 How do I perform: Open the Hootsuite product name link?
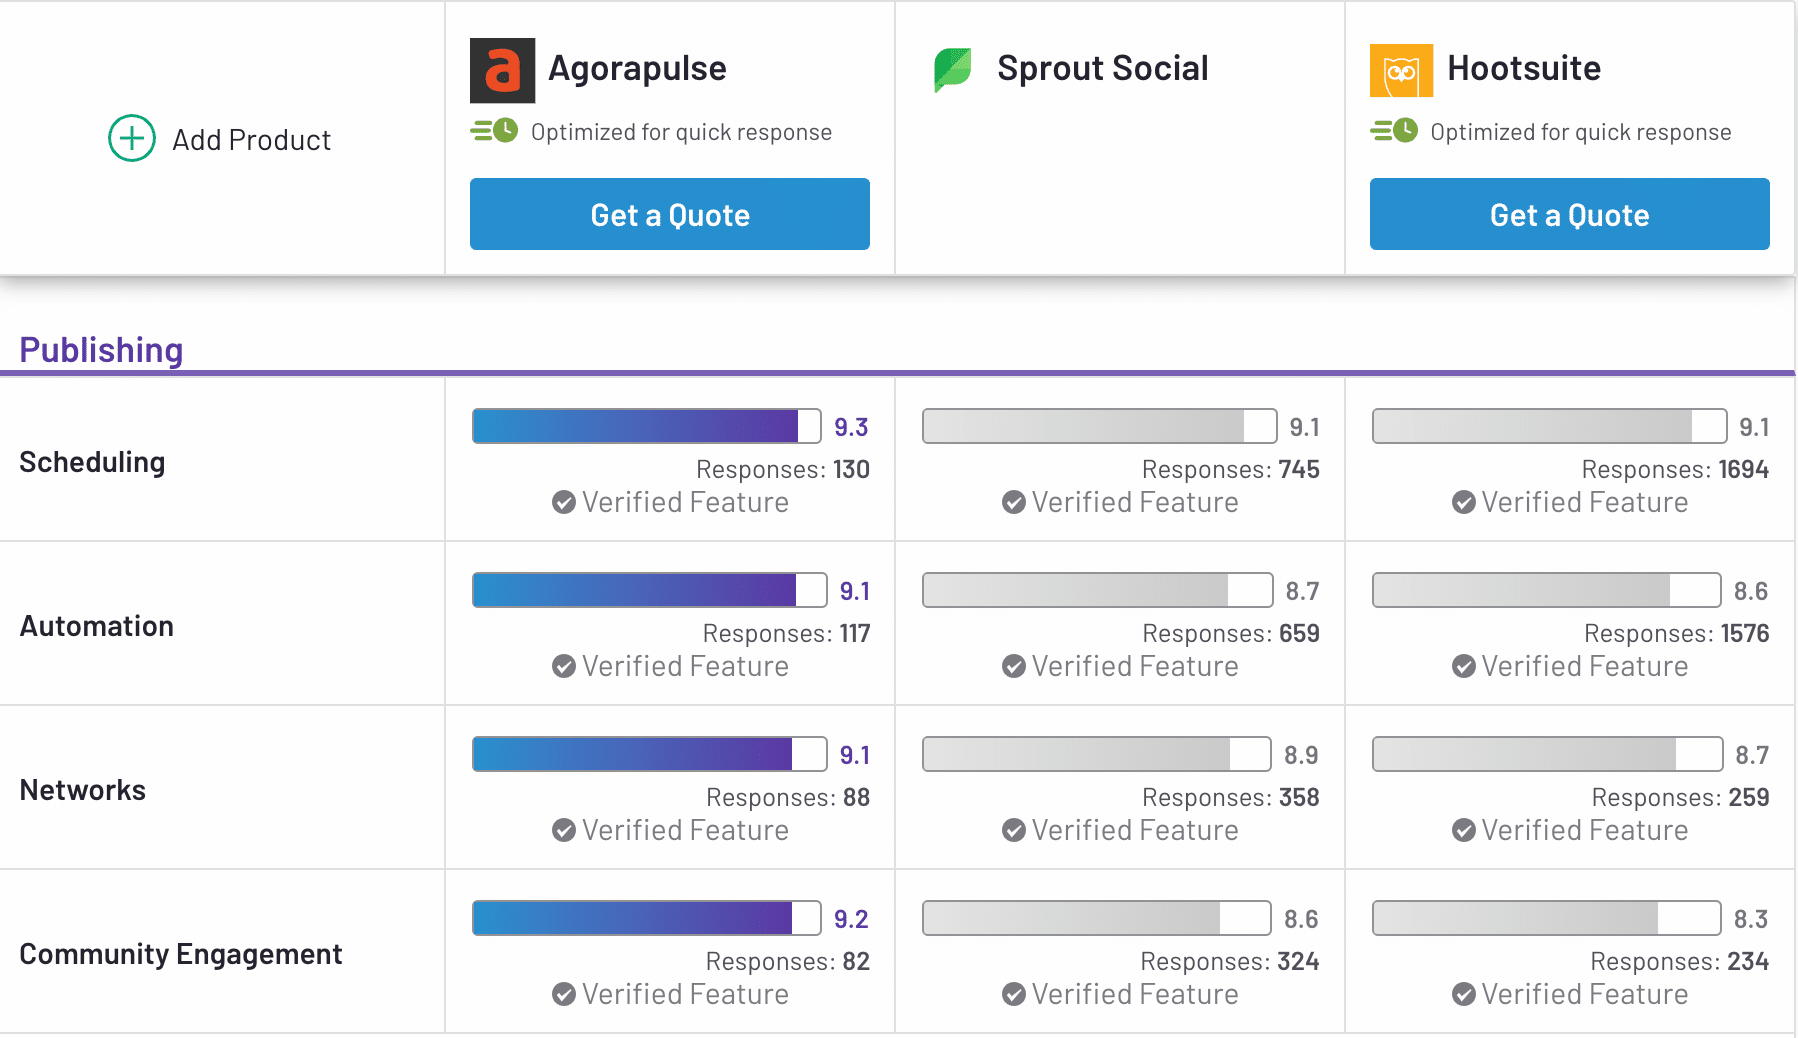tap(1523, 68)
